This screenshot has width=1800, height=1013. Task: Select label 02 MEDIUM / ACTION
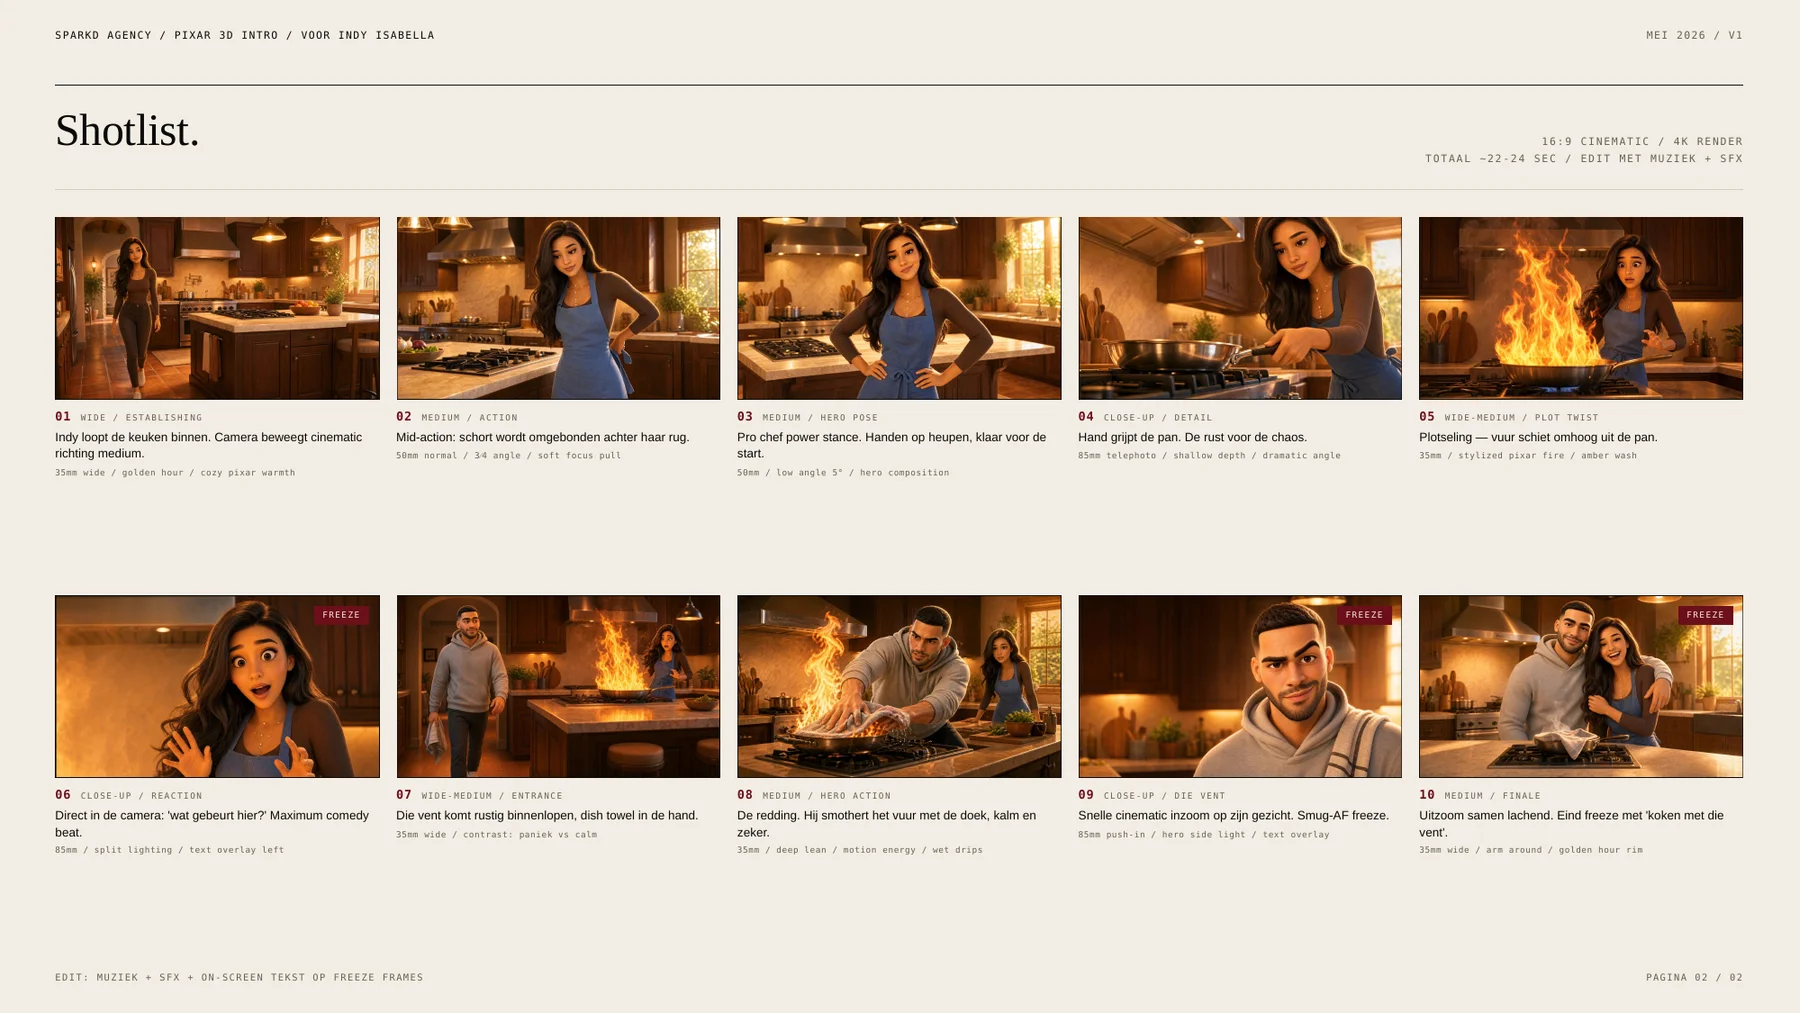[457, 417]
